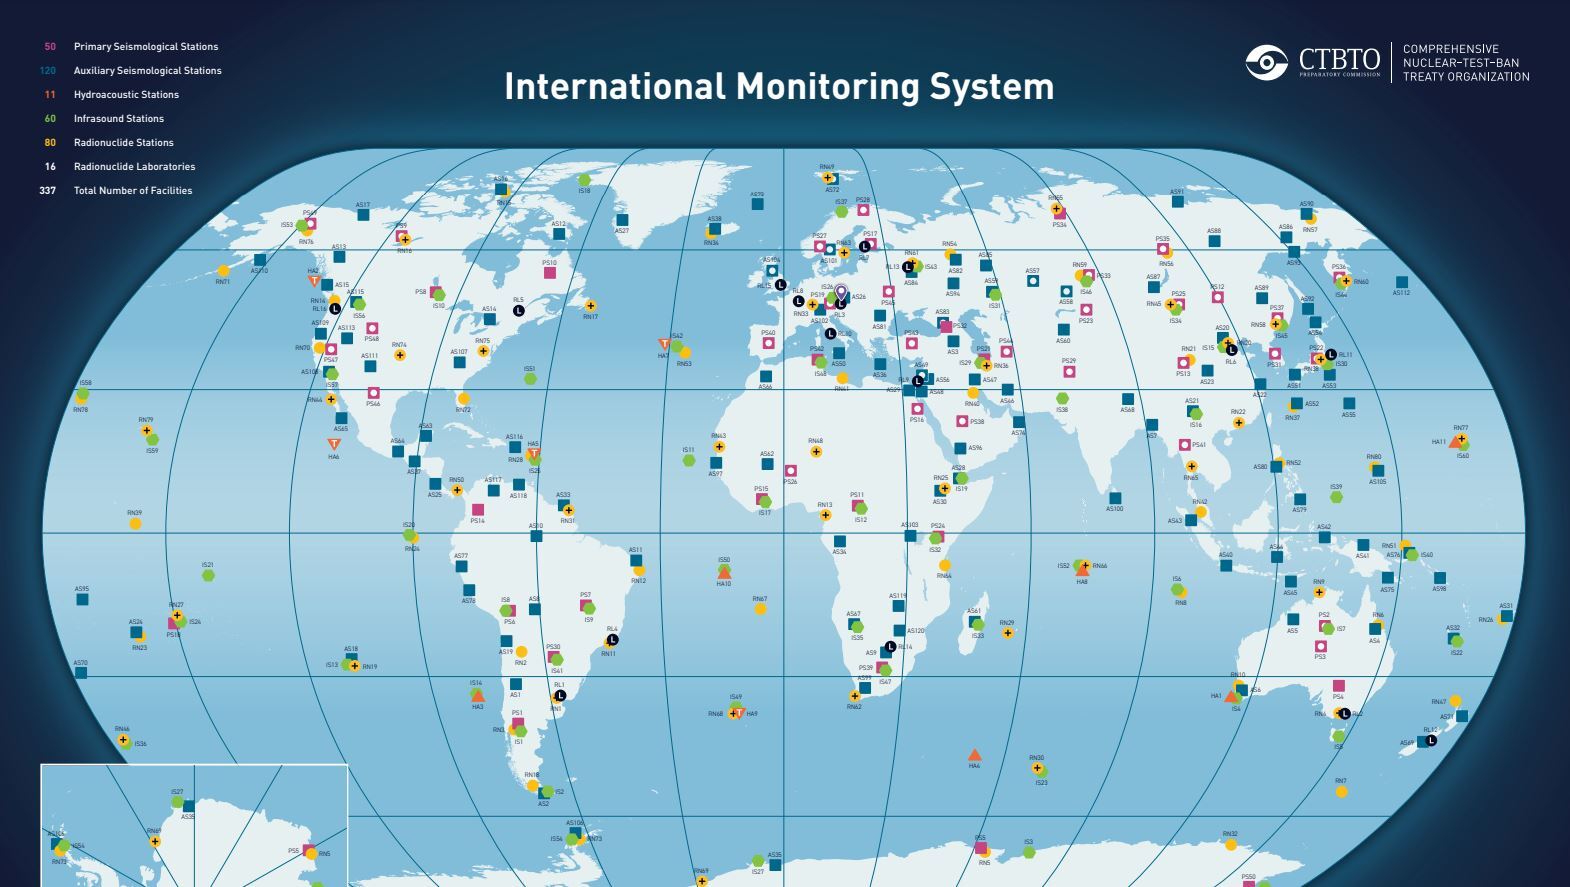Click the PS40 primary seismic station marker
Viewport: 1570px width, 887px height.
(x=768, y=343)
